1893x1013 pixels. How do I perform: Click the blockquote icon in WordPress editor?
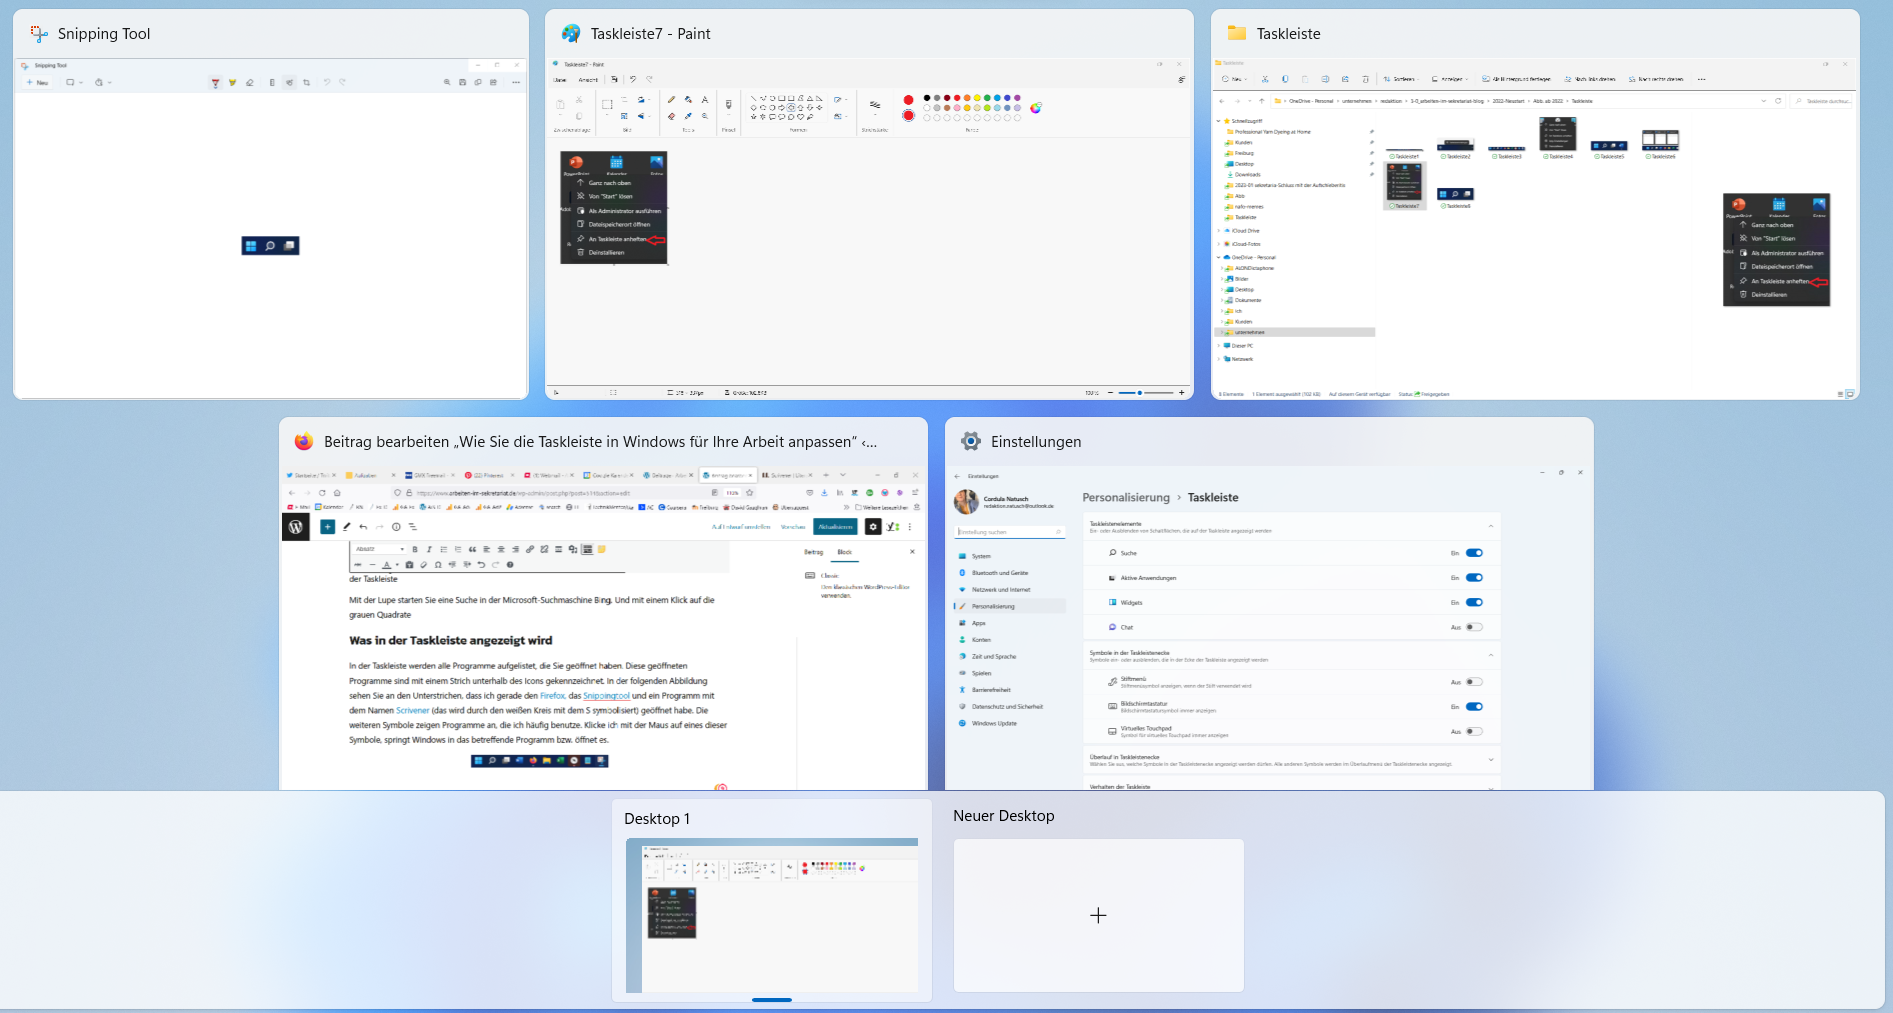pyautogui.click(x=472, y=549)
